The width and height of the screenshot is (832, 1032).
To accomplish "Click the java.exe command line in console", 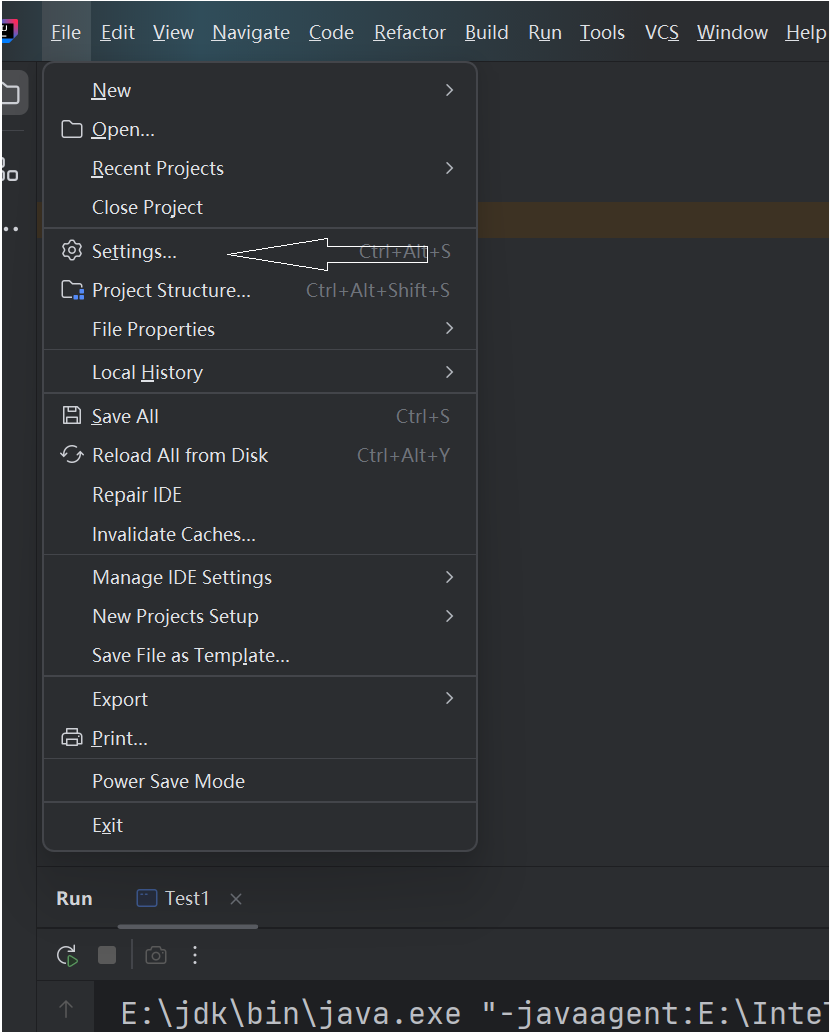I will [x=474, y=1014].
